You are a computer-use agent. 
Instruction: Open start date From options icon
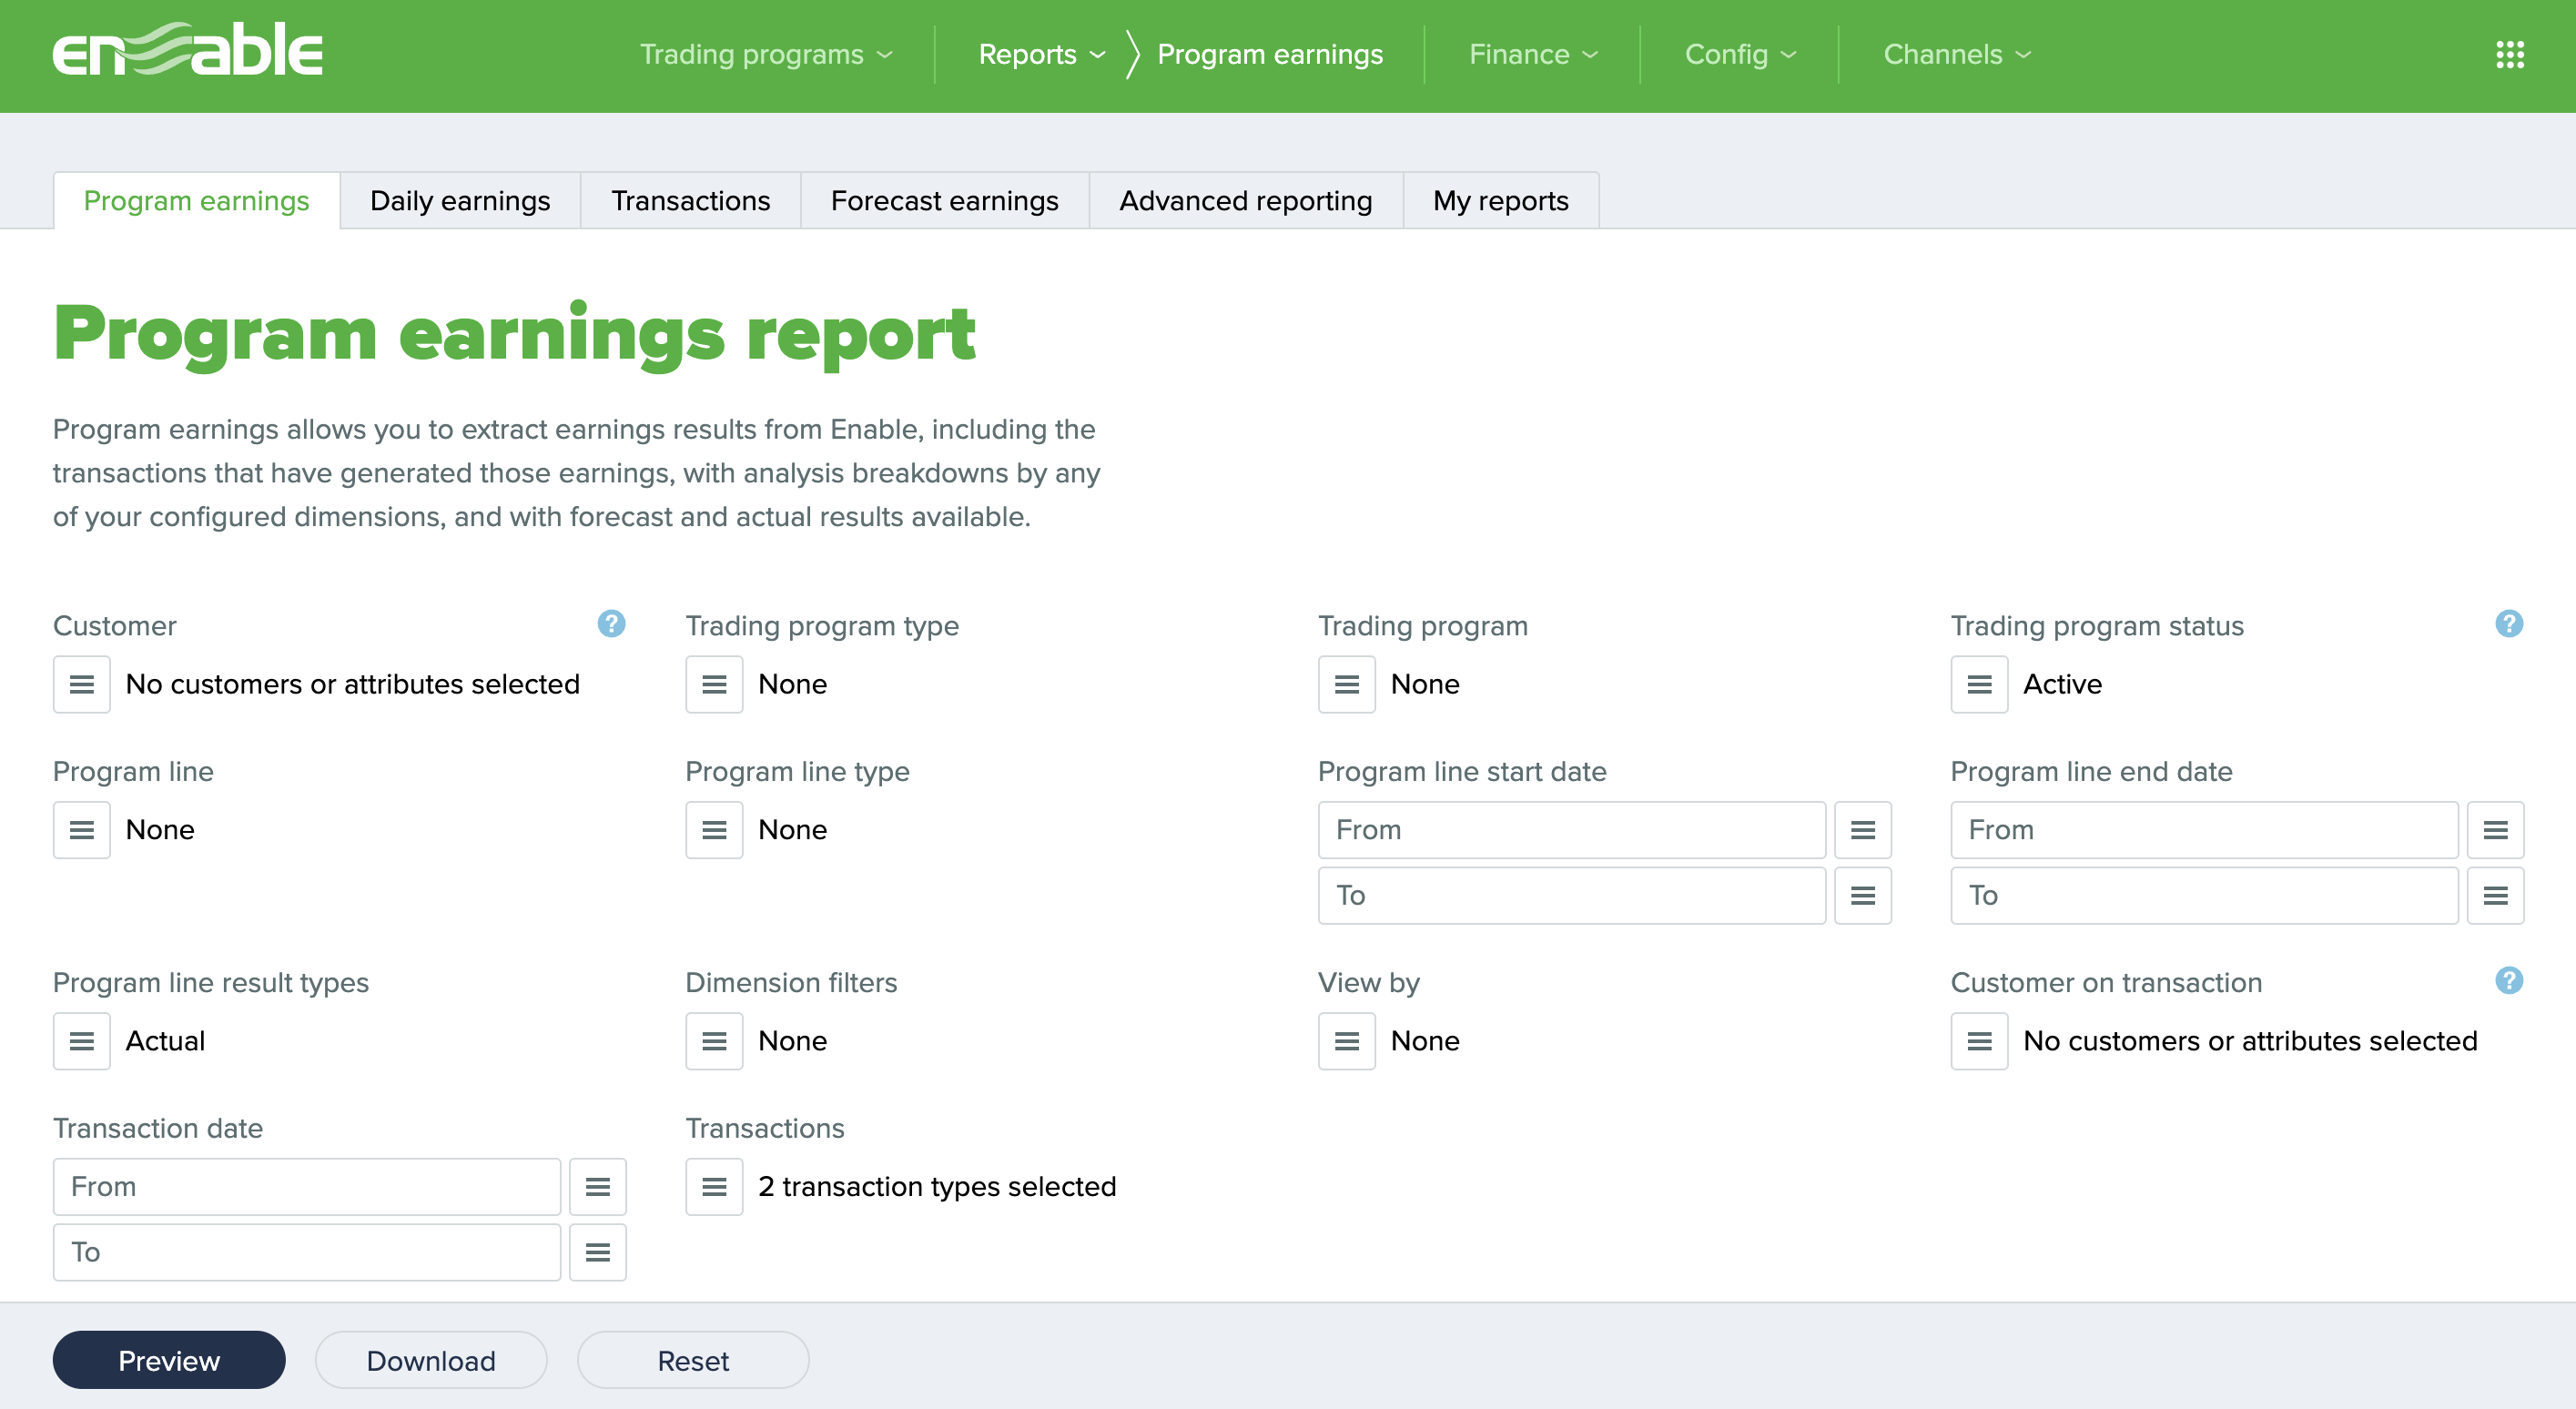[1863, 830]
